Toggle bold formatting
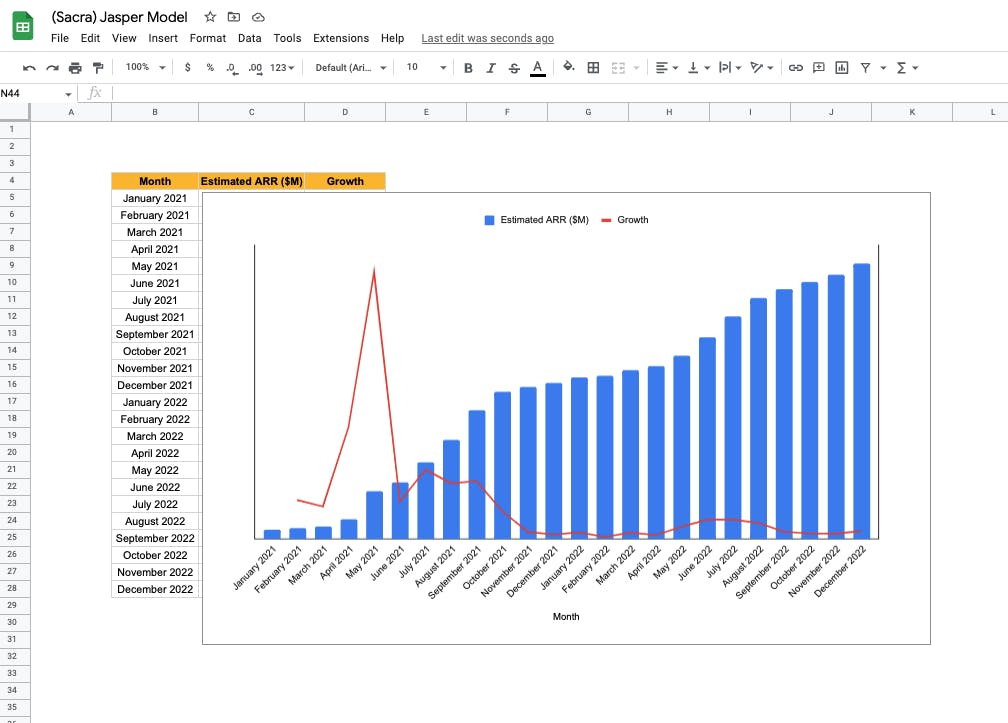 tap(468, 67)
